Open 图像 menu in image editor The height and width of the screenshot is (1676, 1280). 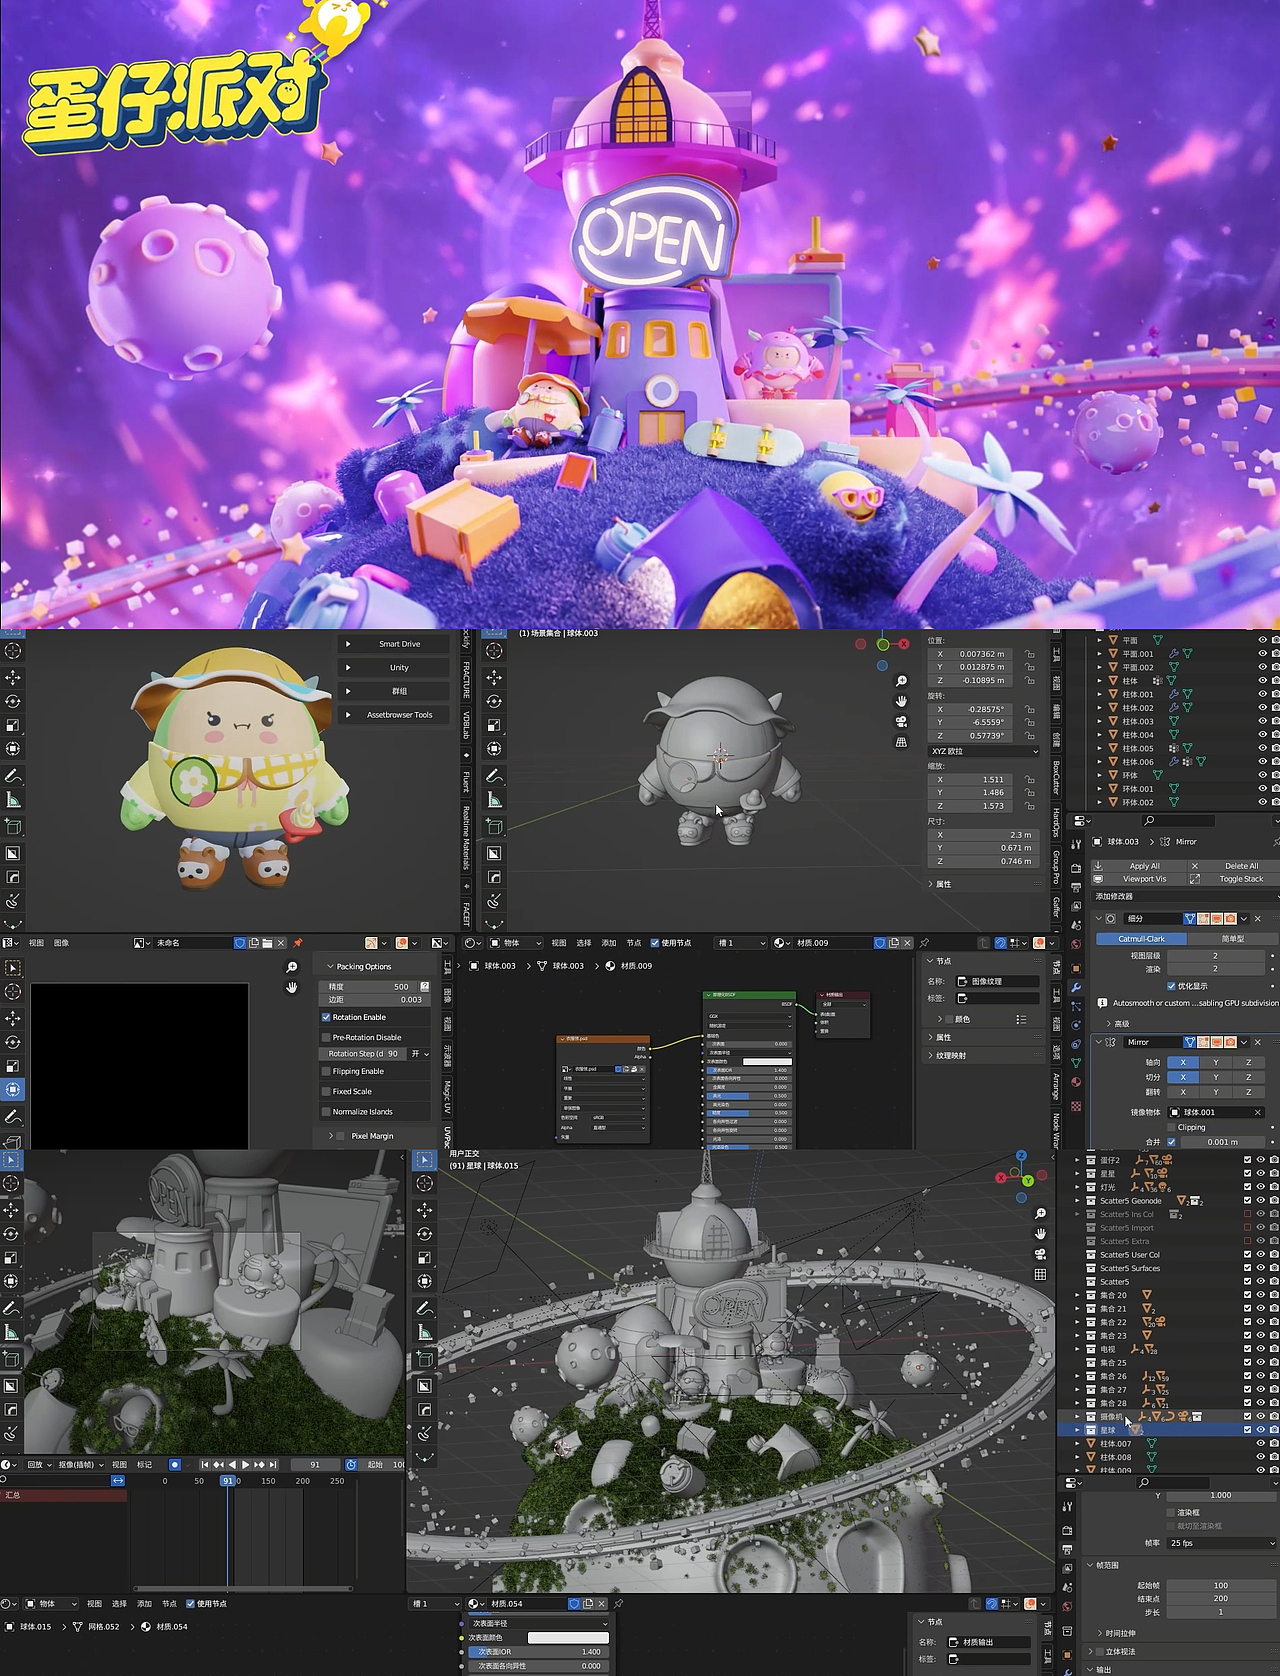(62, 943)
